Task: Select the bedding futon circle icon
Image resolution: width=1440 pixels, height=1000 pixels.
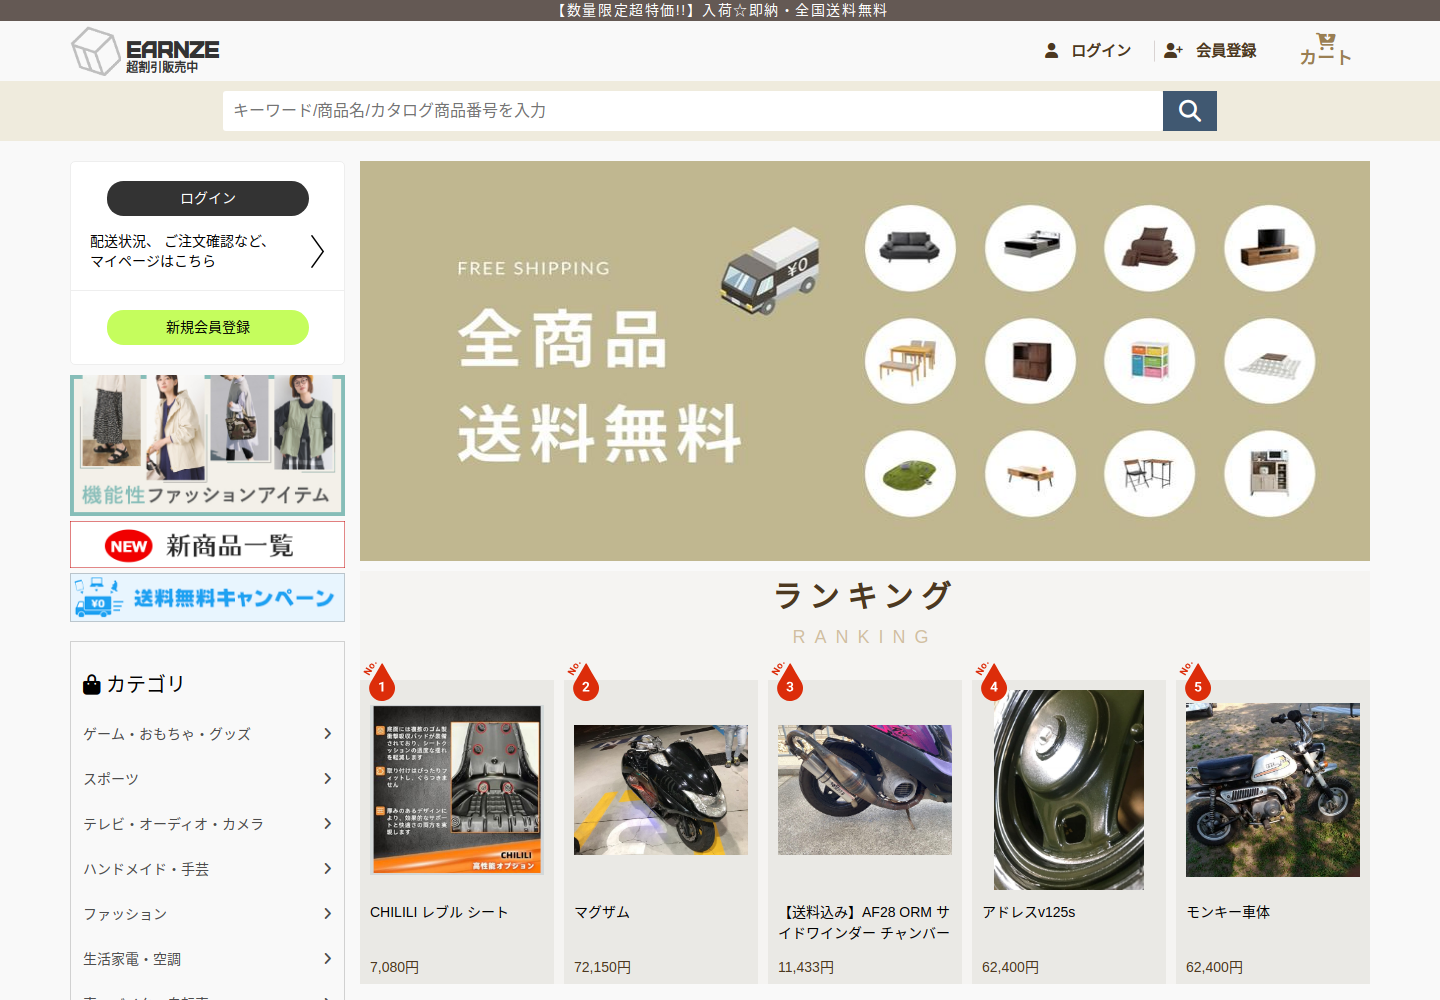Action: (1149, 248)
